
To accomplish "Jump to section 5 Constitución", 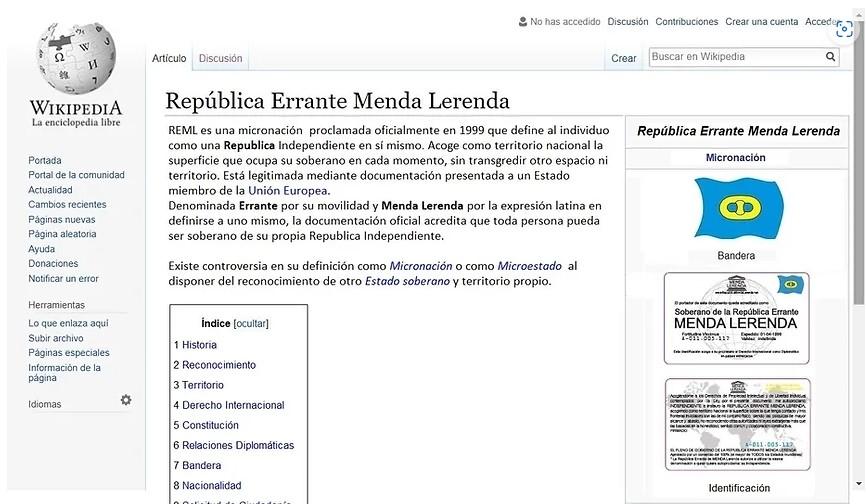I will click(206, 425).
